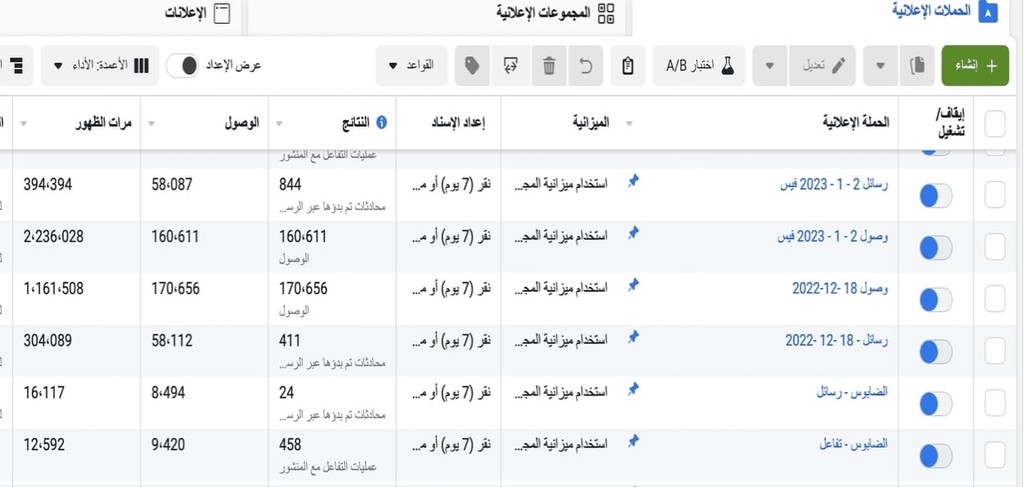Select checkbox for وصول 18 -12-2022 row
This screenshot has width=1024, height=487.
click(x=995, y=300)
